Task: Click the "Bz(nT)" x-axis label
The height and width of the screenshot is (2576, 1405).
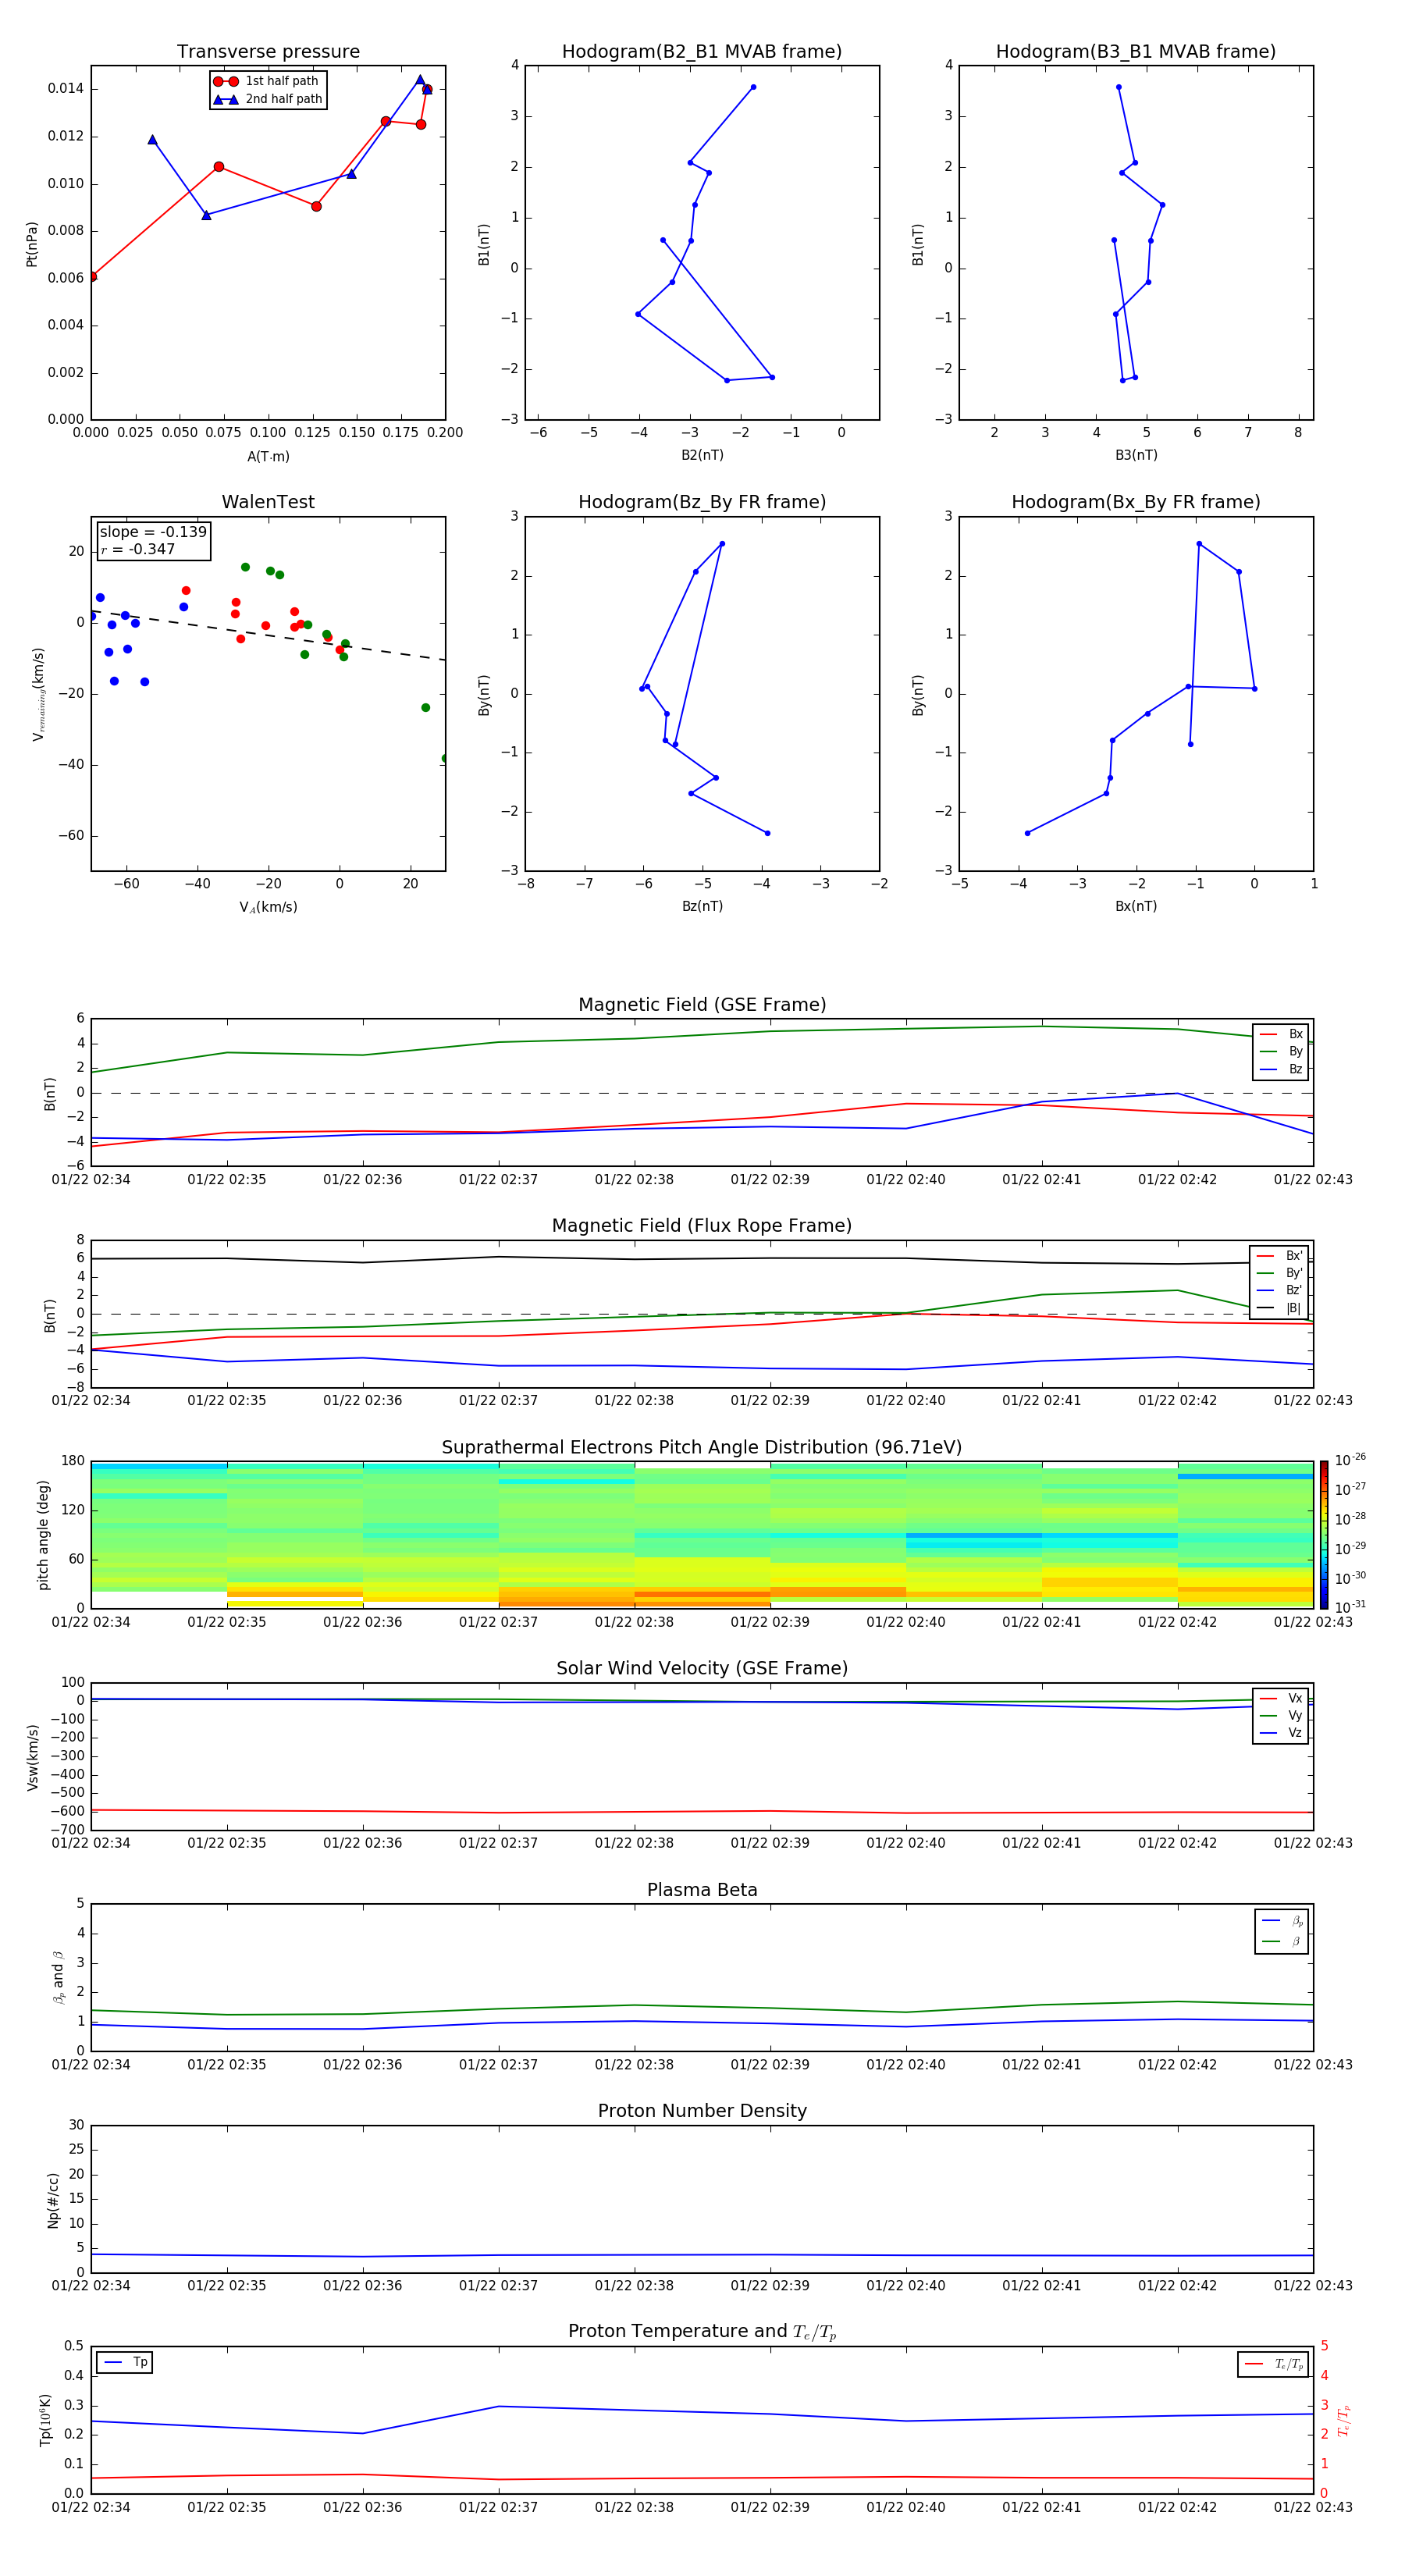Action: pos(702,906)
